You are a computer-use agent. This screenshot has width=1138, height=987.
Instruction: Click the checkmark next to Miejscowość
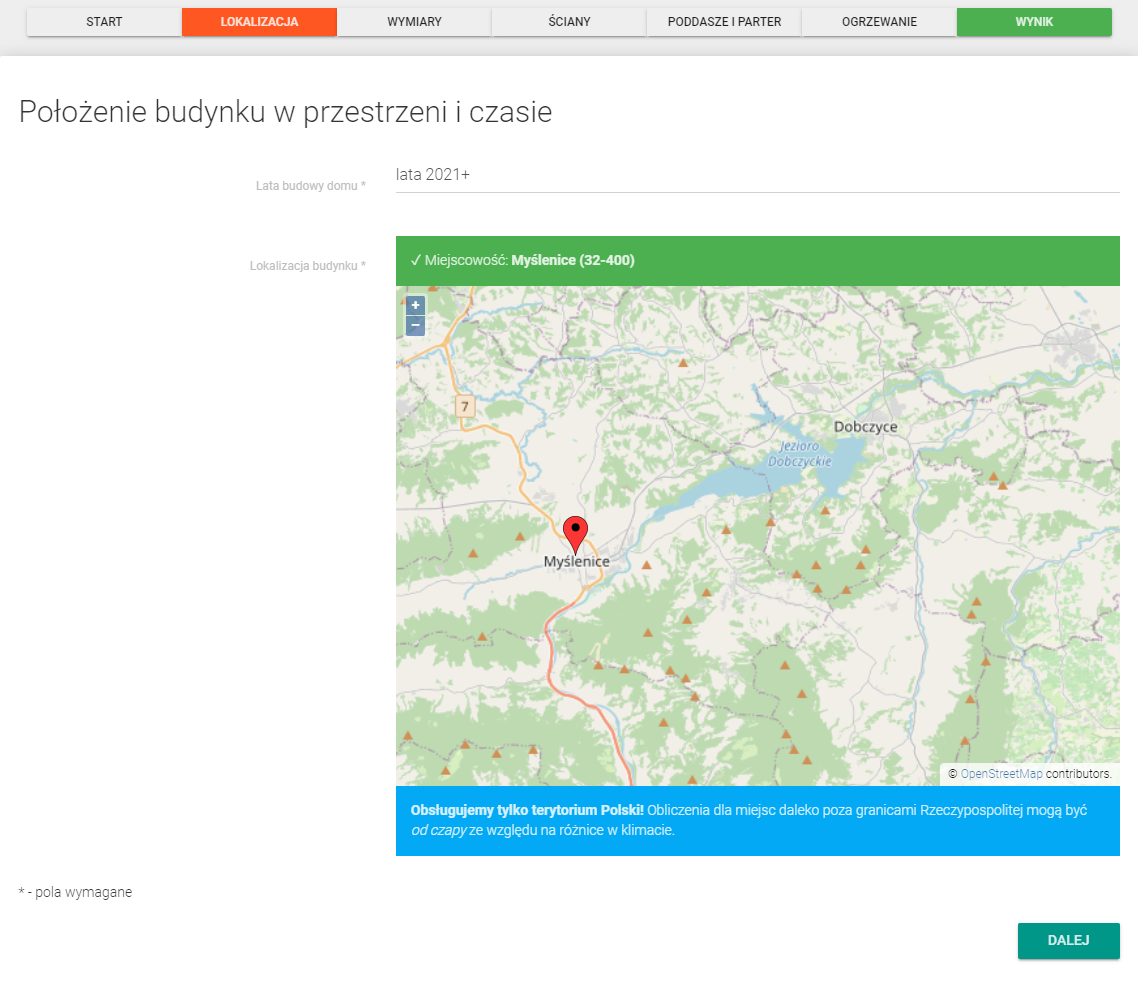416,261
